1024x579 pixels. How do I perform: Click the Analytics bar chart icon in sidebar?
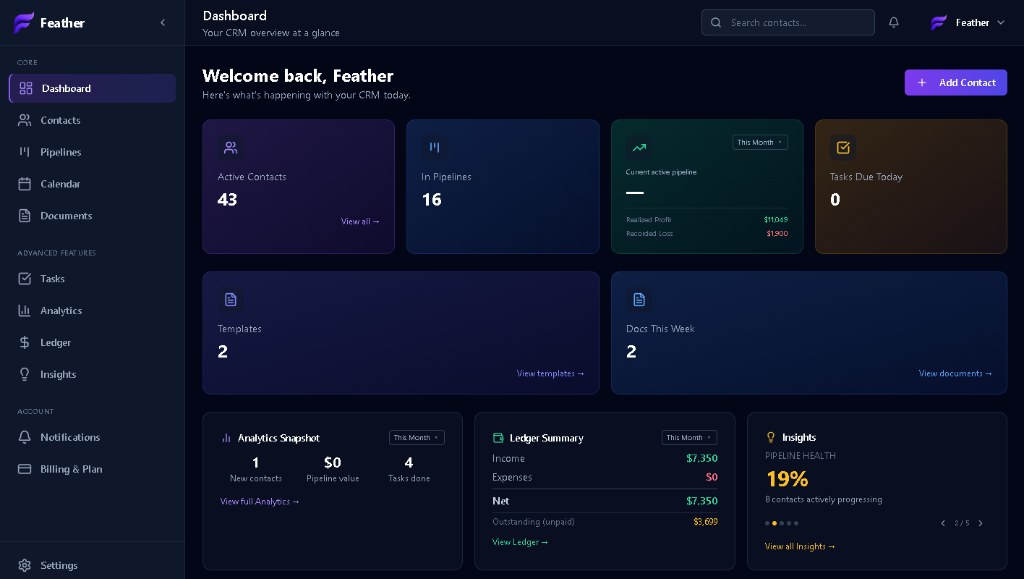24,311
